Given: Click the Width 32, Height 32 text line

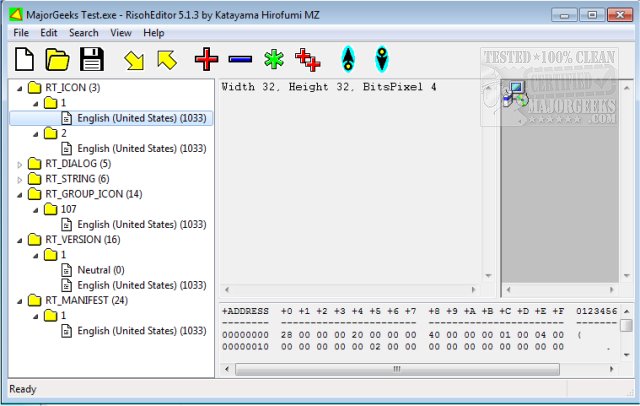Looking at the screenshot, I should coord(329,87).
